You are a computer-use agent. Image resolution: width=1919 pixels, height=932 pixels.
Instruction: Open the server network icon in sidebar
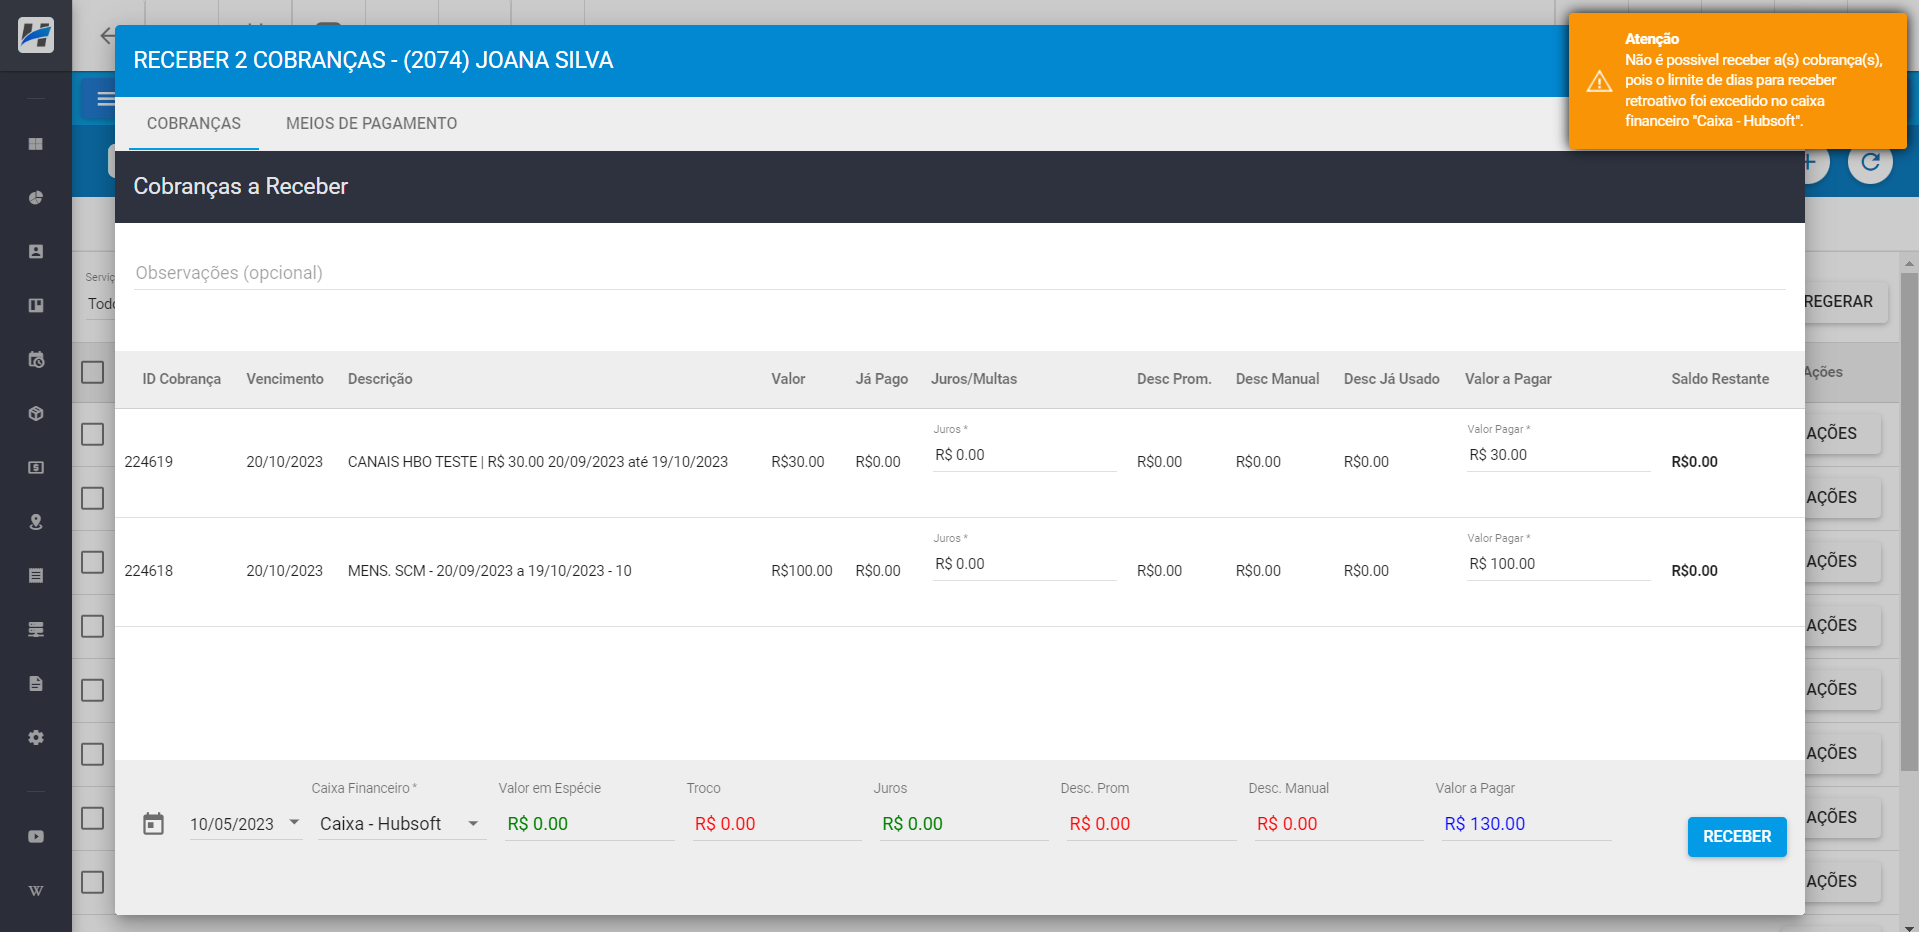[x=36, y=630]
